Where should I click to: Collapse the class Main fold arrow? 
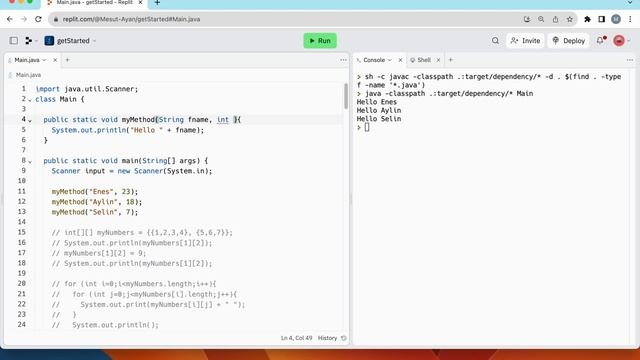(30, 100)
